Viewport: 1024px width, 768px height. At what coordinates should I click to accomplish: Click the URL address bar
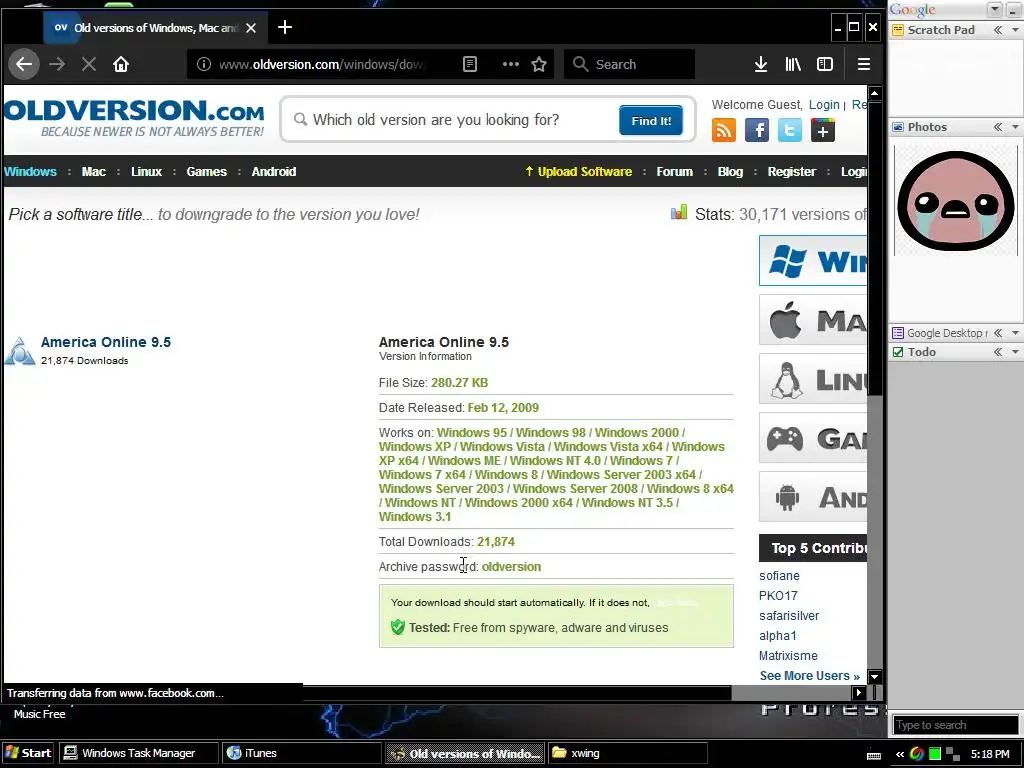tap(323, 64)
